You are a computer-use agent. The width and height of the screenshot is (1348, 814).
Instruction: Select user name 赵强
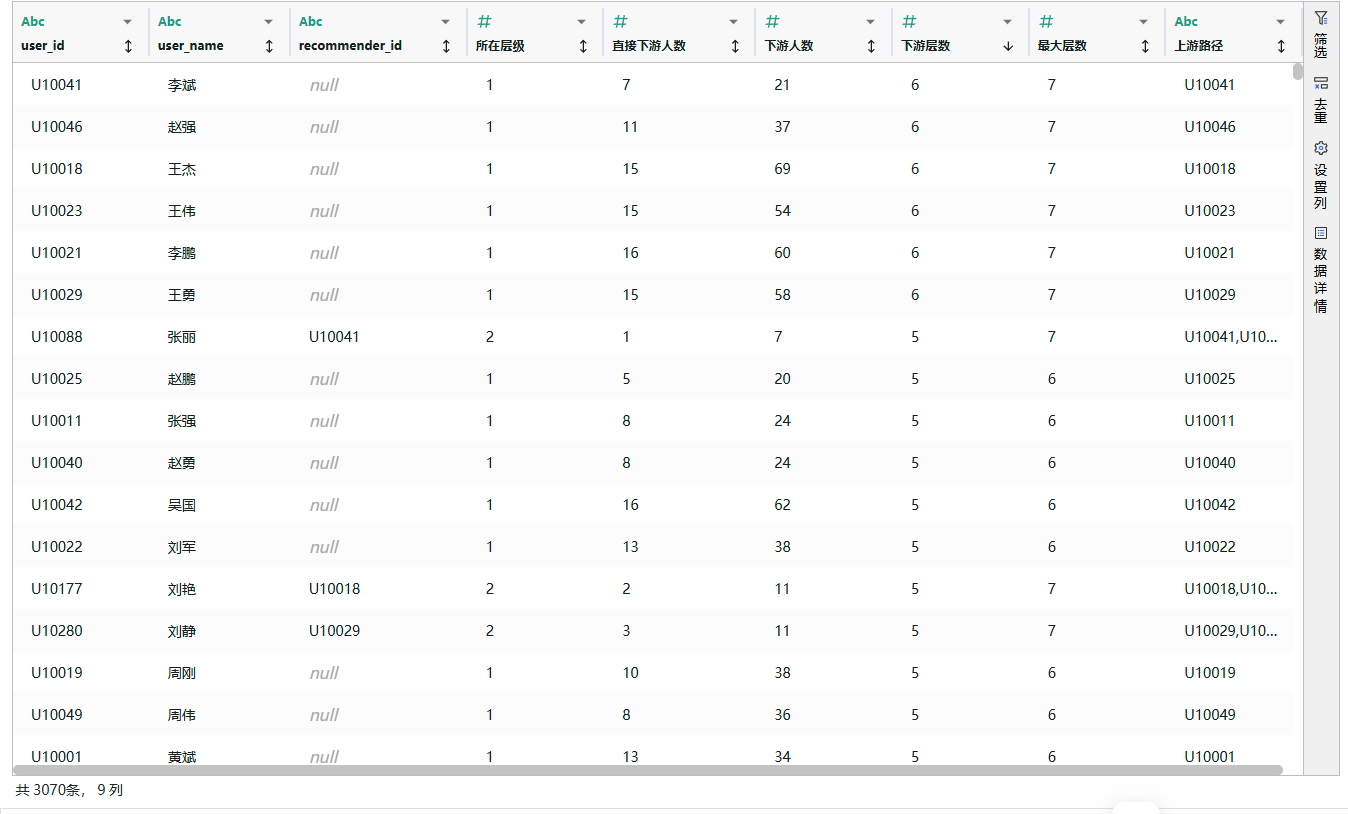(x=182, y=127)
